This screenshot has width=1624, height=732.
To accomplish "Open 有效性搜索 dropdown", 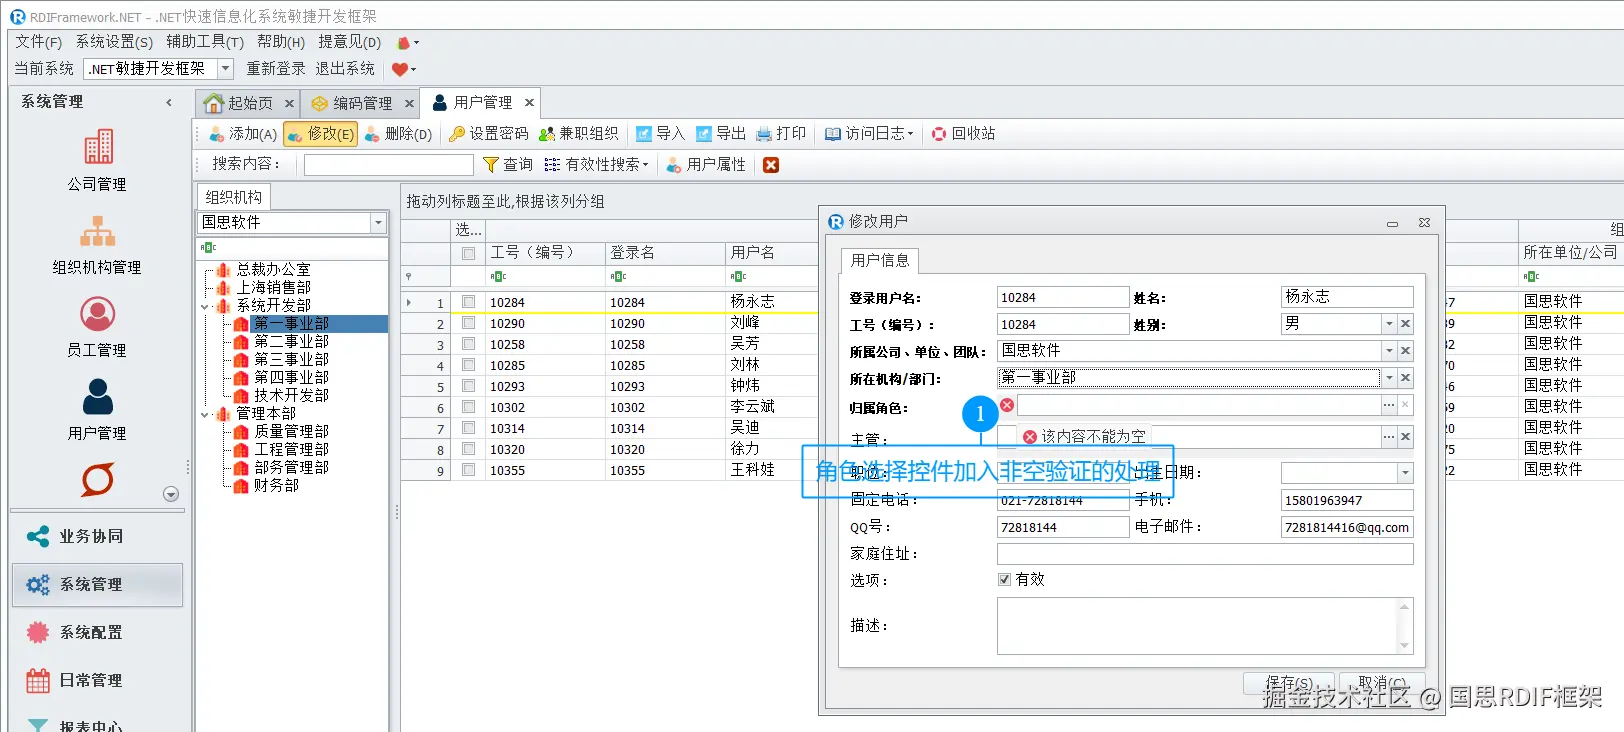I will point(596,165).
